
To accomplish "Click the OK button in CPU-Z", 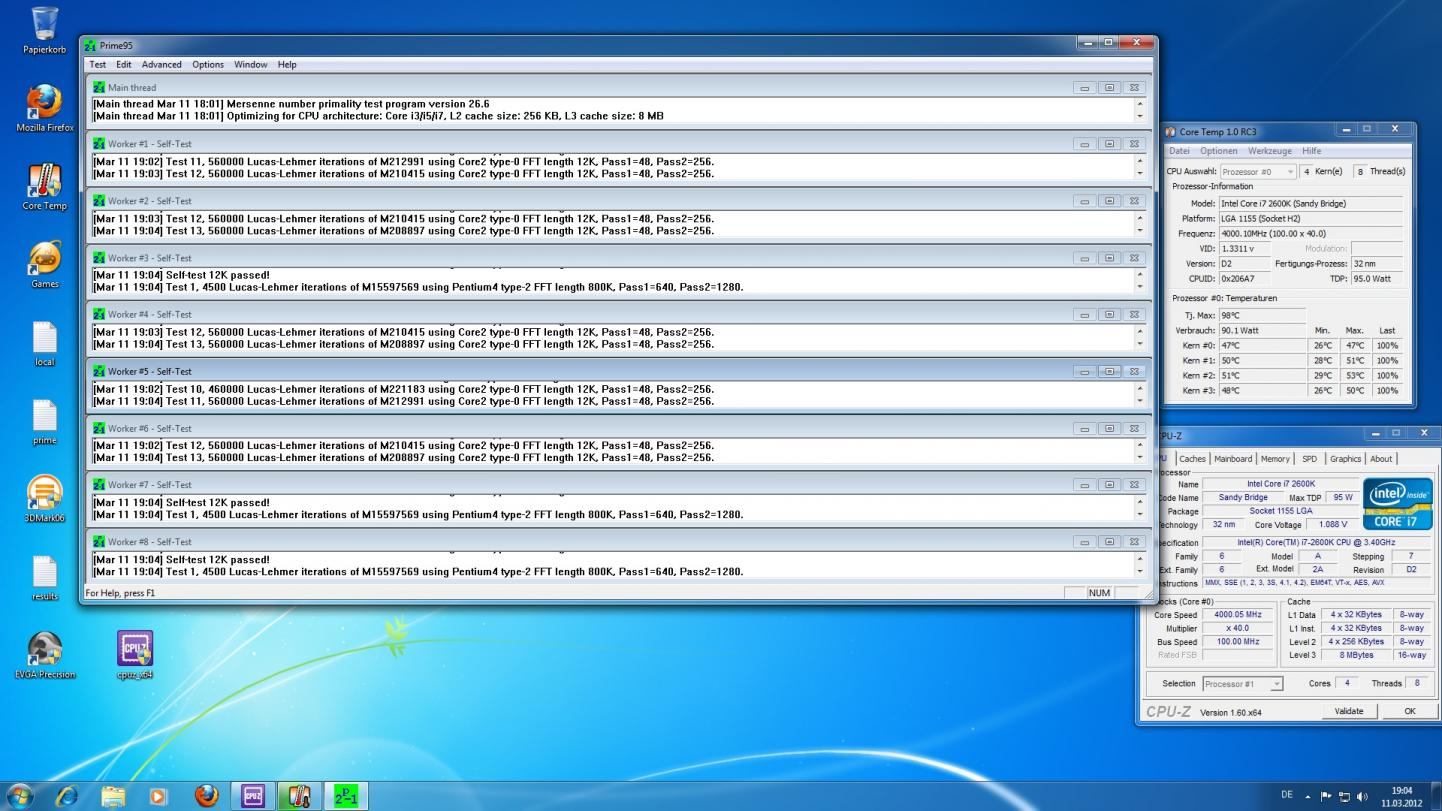I will point(1410,711).
